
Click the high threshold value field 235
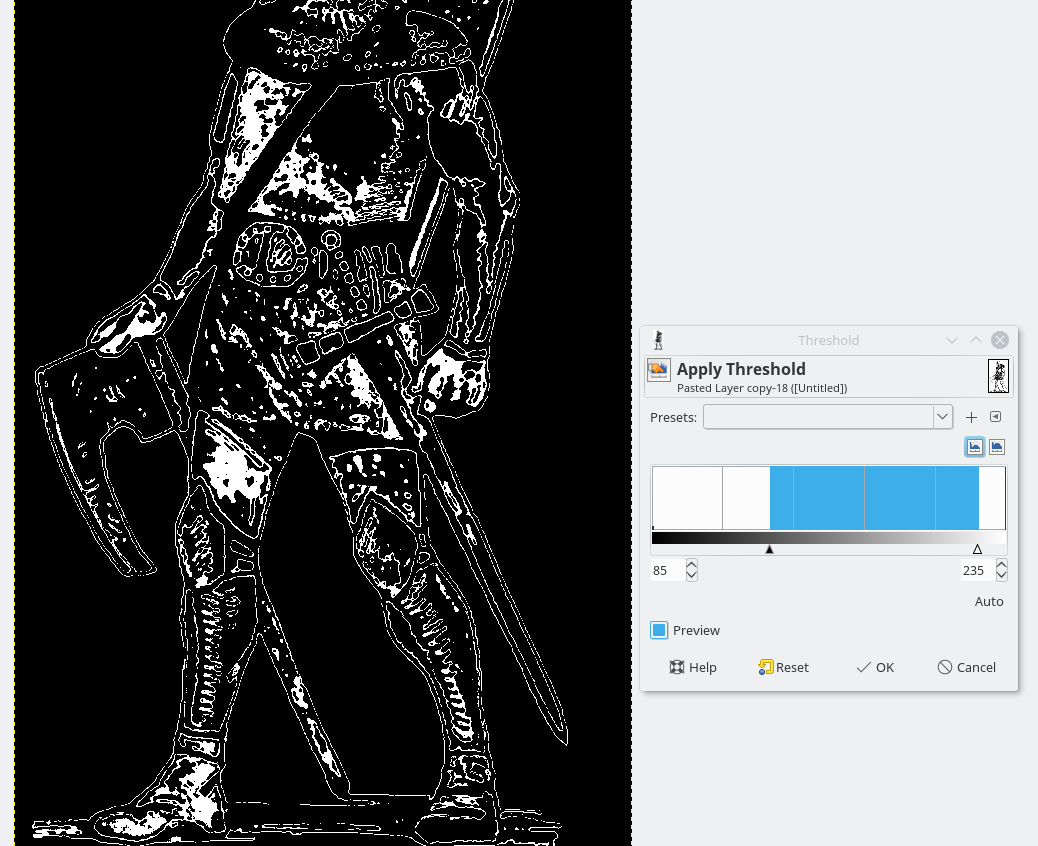pos(978,571)
